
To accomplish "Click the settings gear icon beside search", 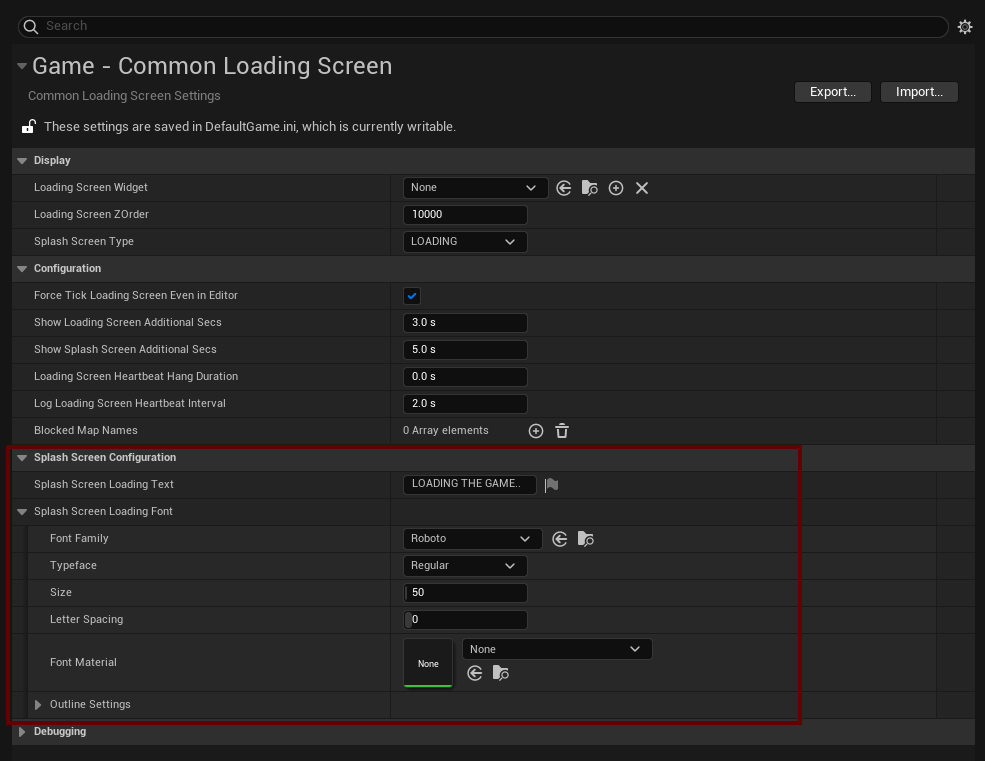I will 964,27.
